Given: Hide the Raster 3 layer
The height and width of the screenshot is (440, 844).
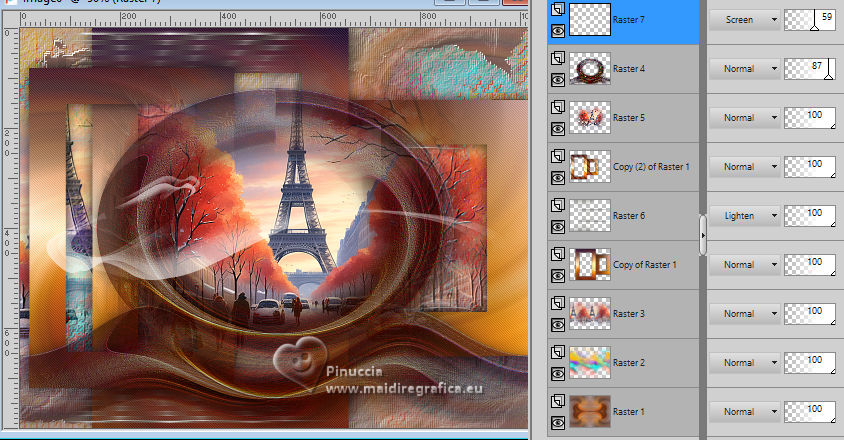Looking at the screenshot, I should [558, 325].
